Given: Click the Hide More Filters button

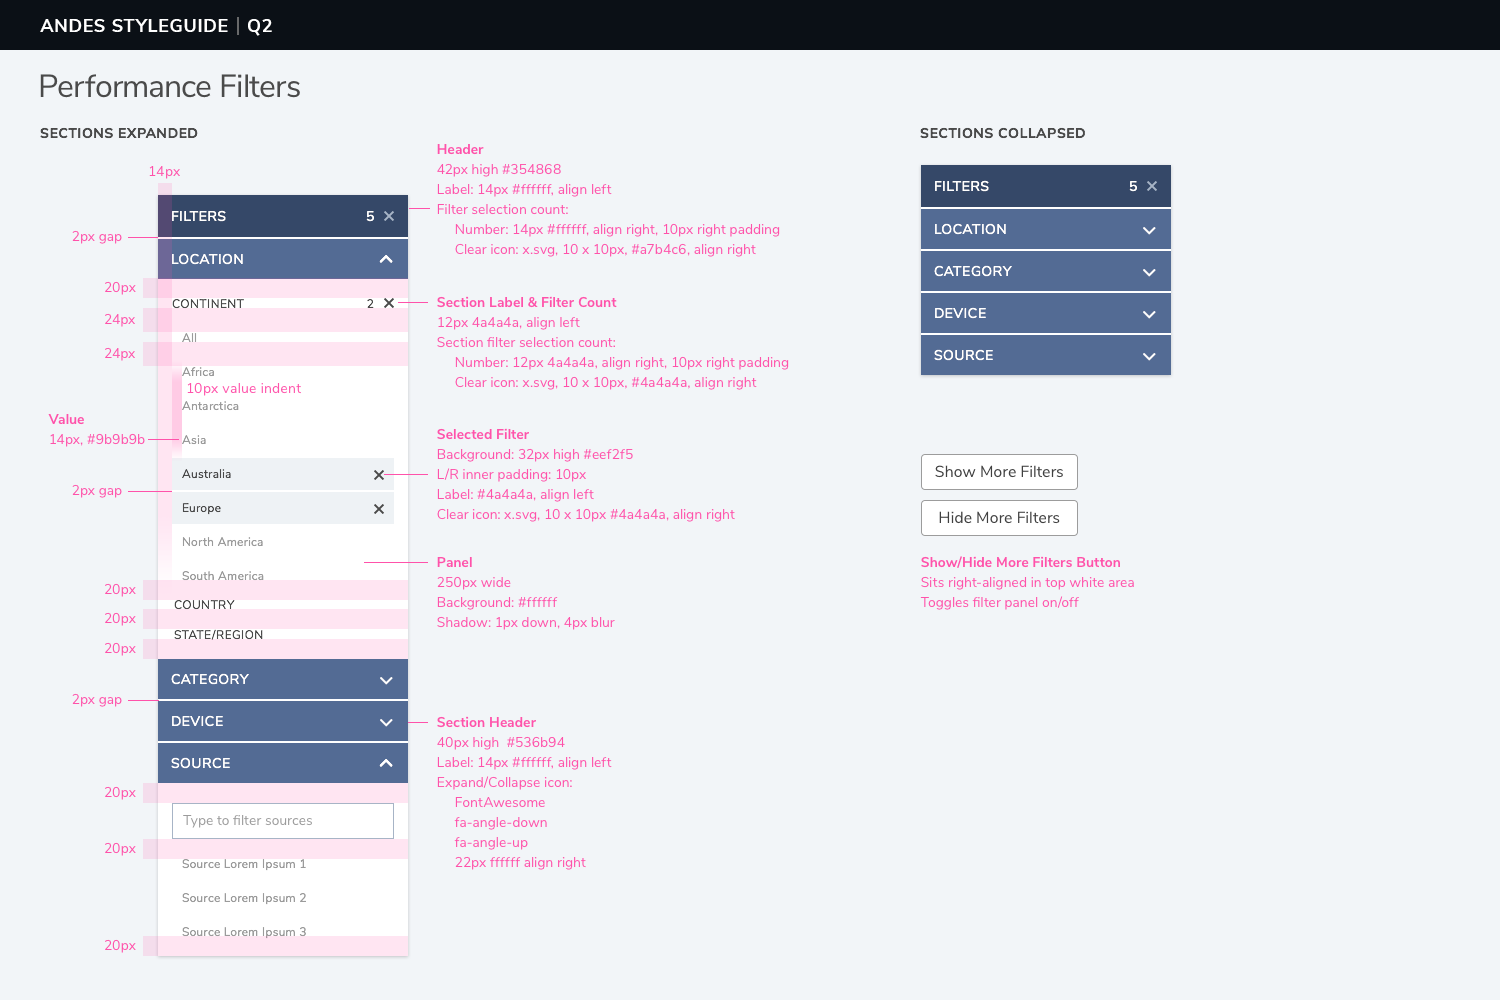Looking at the screenshot, I should point(999,518).
